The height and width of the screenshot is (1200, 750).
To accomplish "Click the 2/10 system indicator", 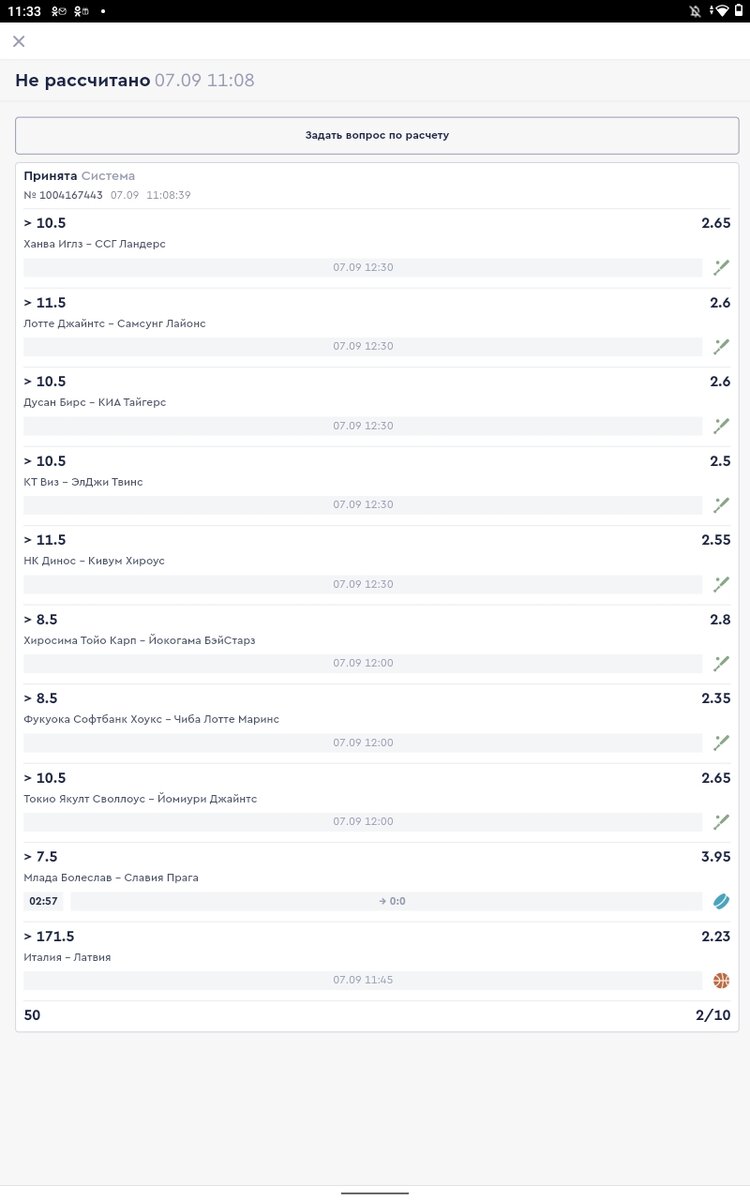I will click(713, 1015).
